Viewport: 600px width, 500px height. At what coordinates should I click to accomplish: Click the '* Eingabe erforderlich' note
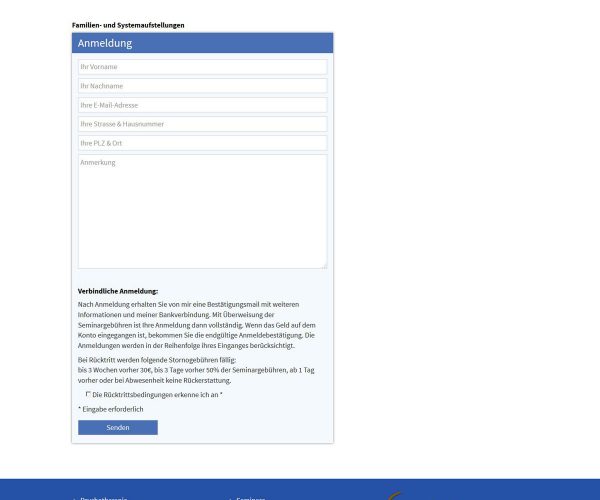pos(110,409)
